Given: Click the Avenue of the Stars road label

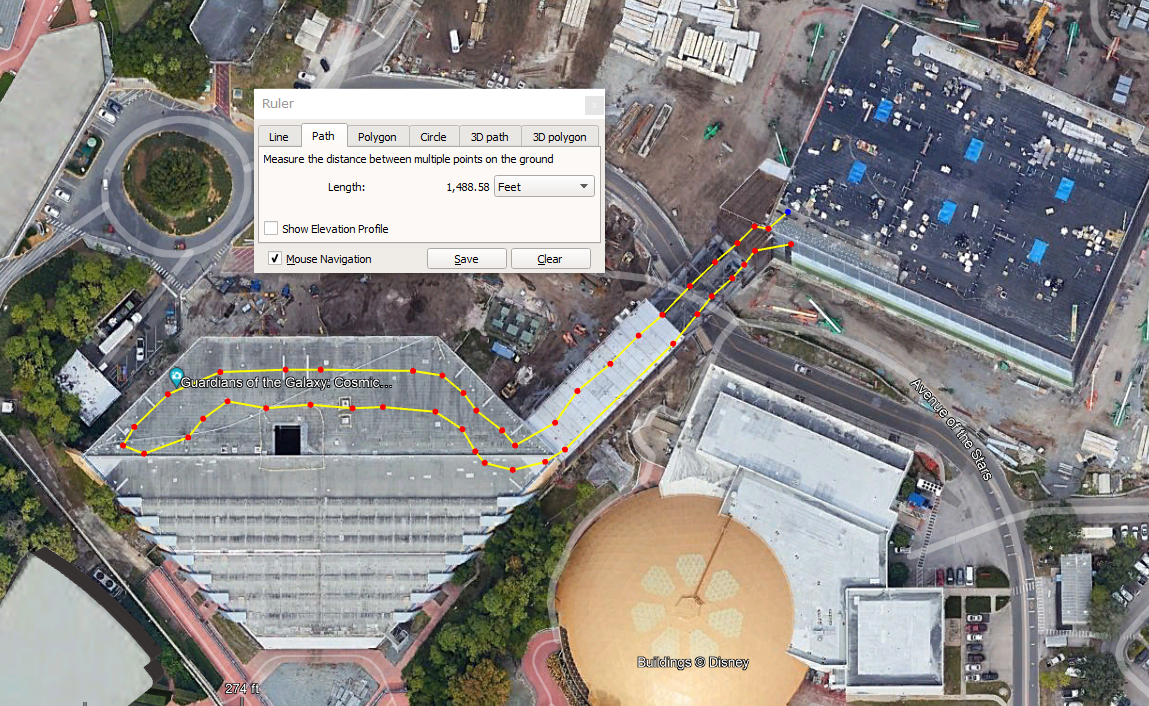Looking at the screenshot, I should [x=952, y=429].
